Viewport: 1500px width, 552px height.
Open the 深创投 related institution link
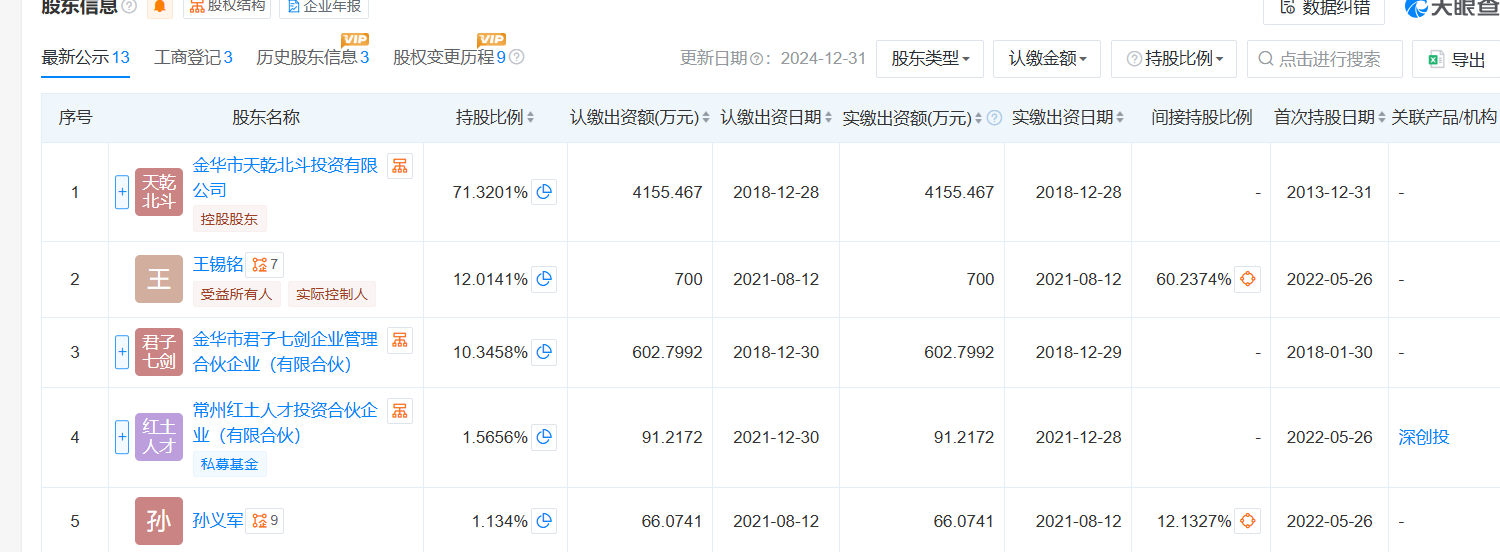coord(1423,437)
